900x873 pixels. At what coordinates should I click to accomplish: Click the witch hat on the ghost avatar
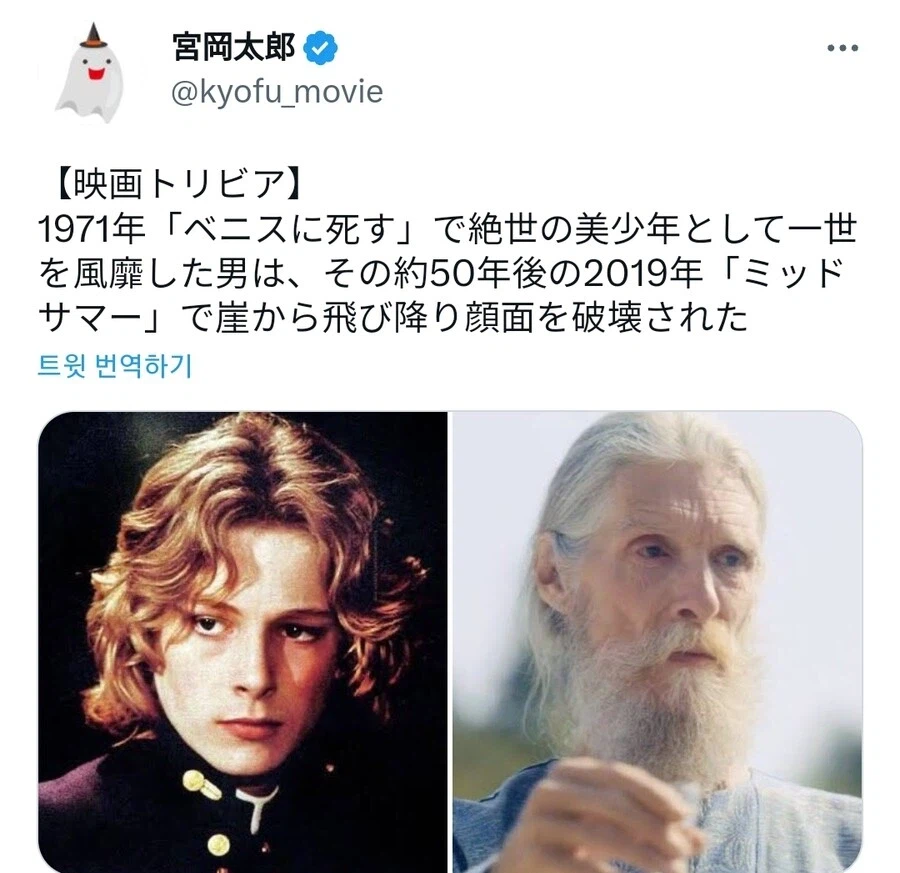click(93, 36)
